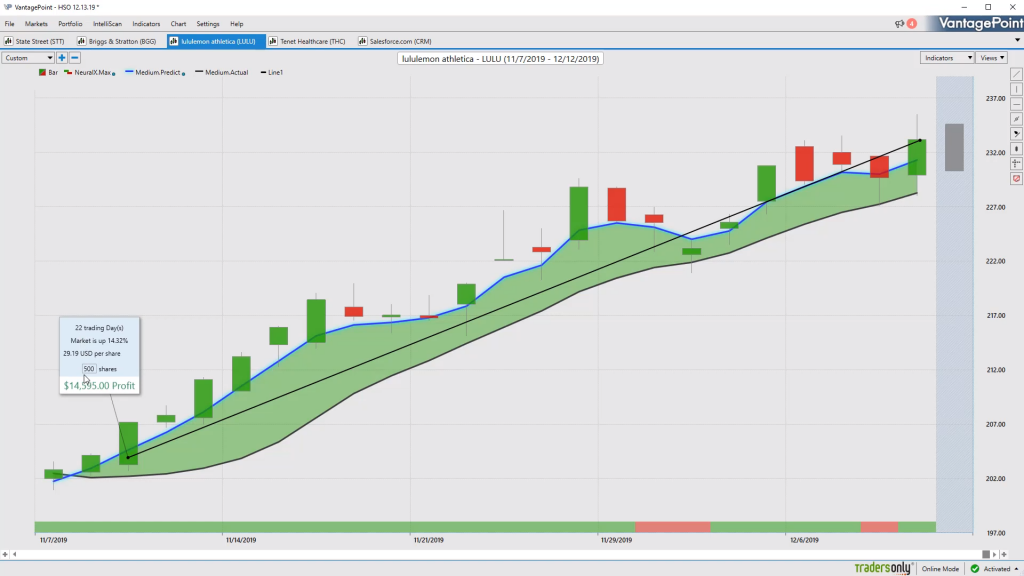Click the scroll left arrow on chart scrollbar
This screenshot has width=1024, height=576.
click(14, 554)
